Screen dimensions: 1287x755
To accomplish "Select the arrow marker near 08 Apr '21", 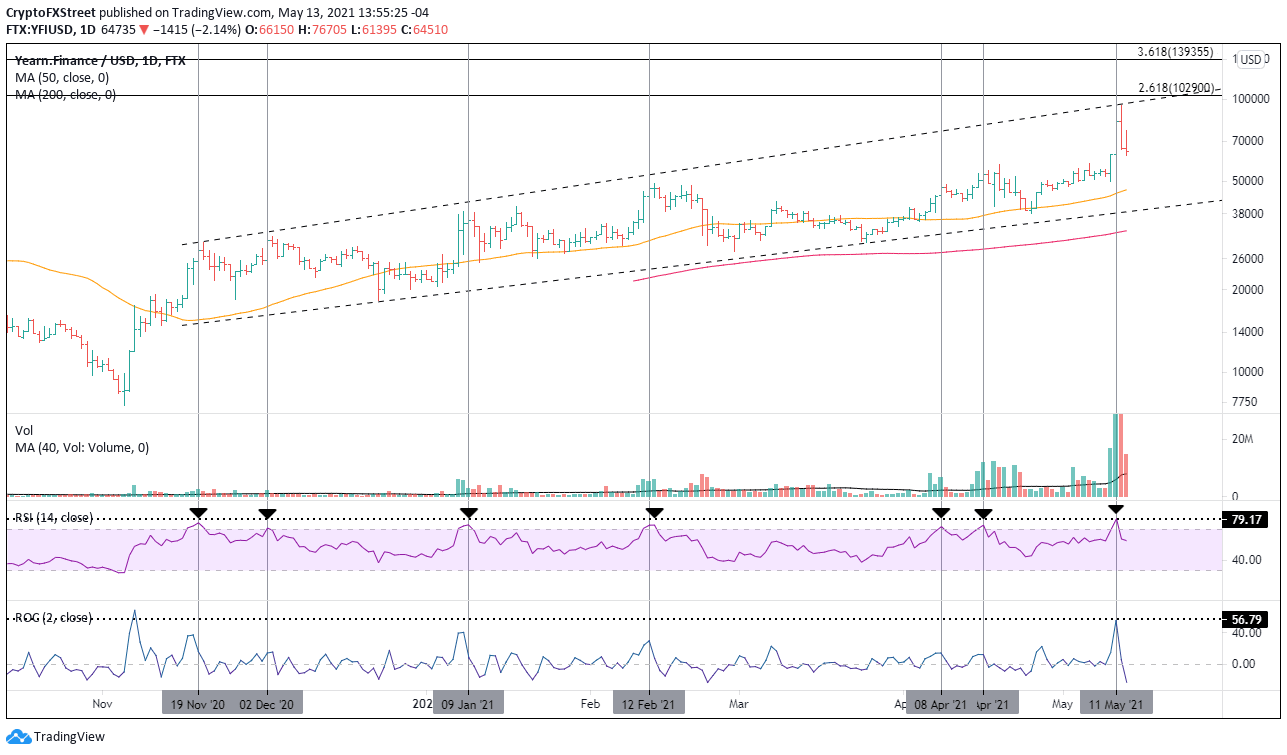I will (x=941, y=513).
